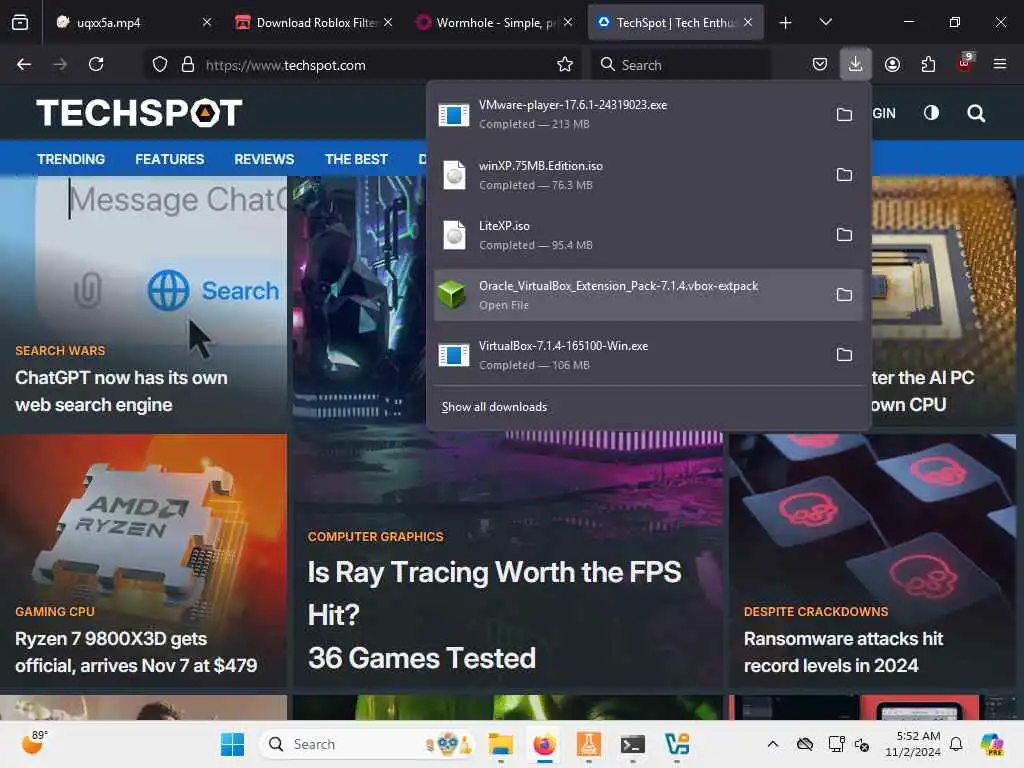Open taskbar clock showing 5:52 AM
1024x768 pixels.
point(913,744)
